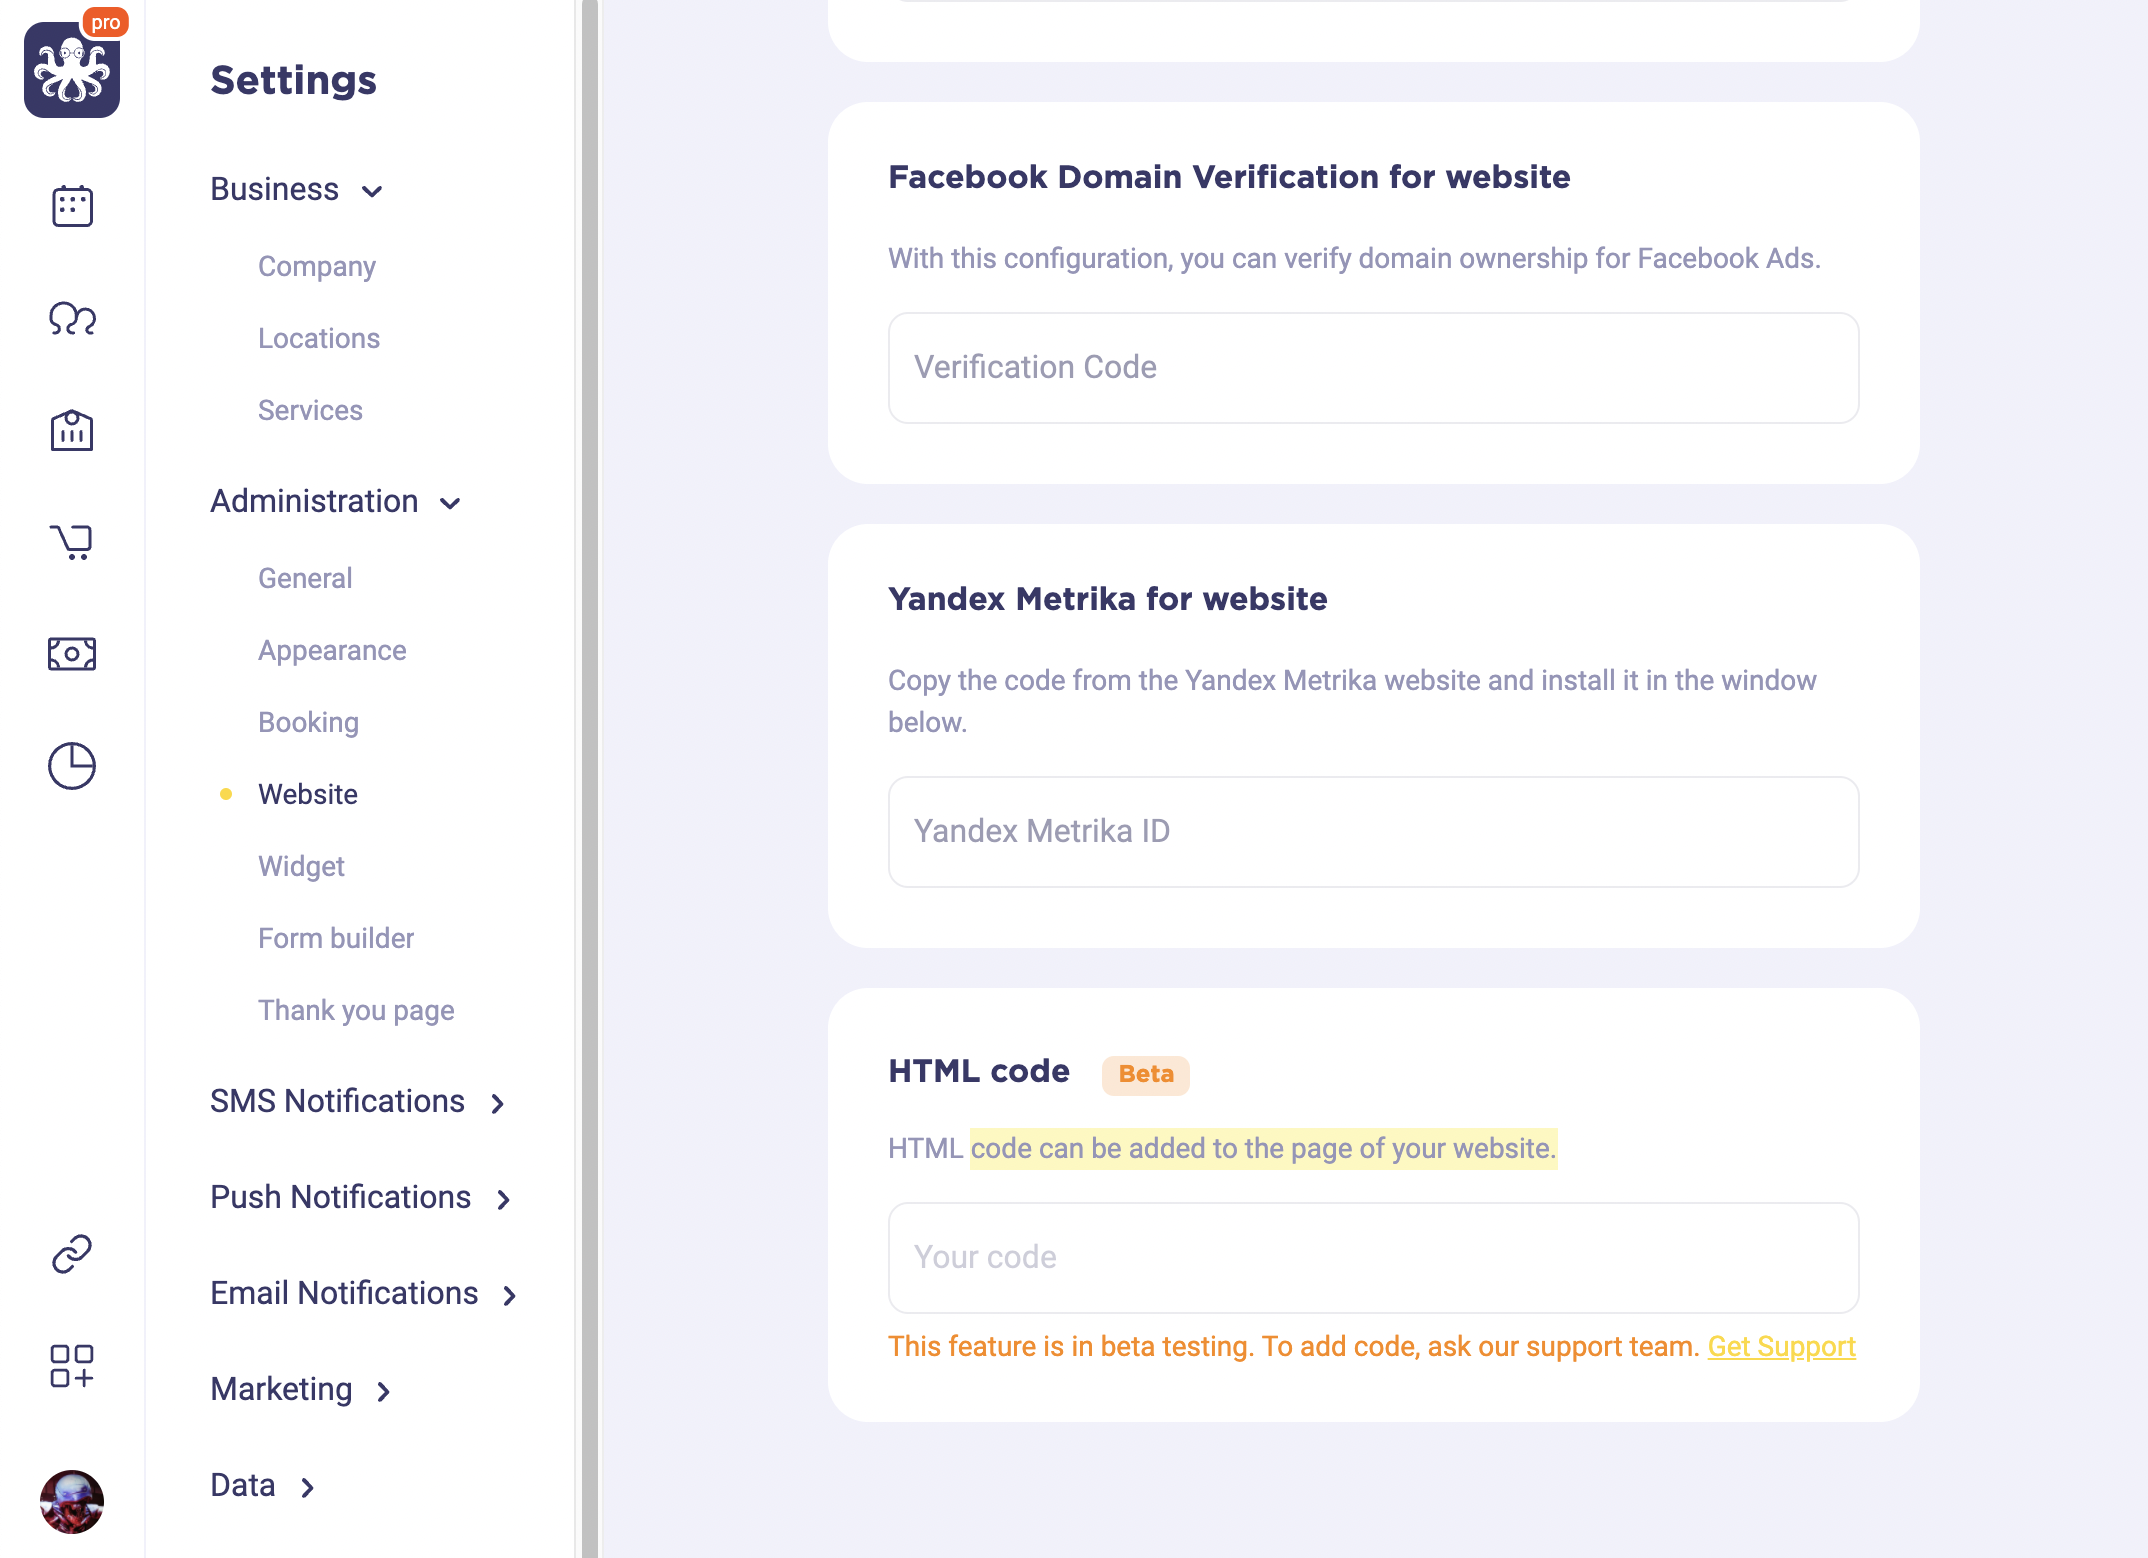2148x1558 pixels.
Task: Click the link chain icon
Action: pyautogui.click(x=72, y=1254)
